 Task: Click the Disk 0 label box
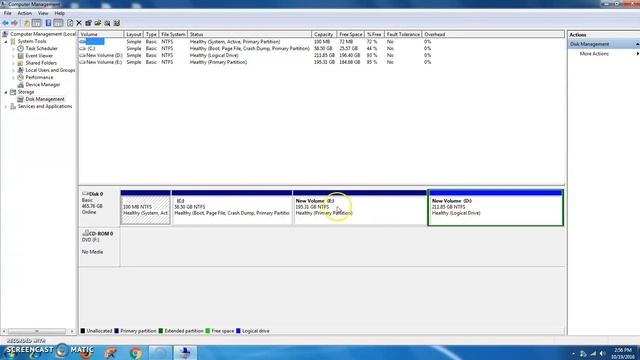[x=99, y=207]
